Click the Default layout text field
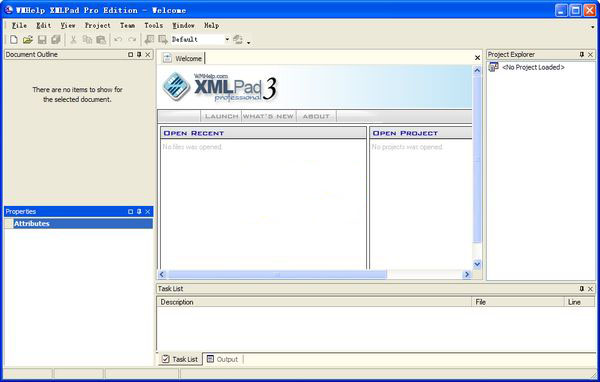The height and width of the screenshot is (382, 600). pyautogui.click(x=197, y=39)
